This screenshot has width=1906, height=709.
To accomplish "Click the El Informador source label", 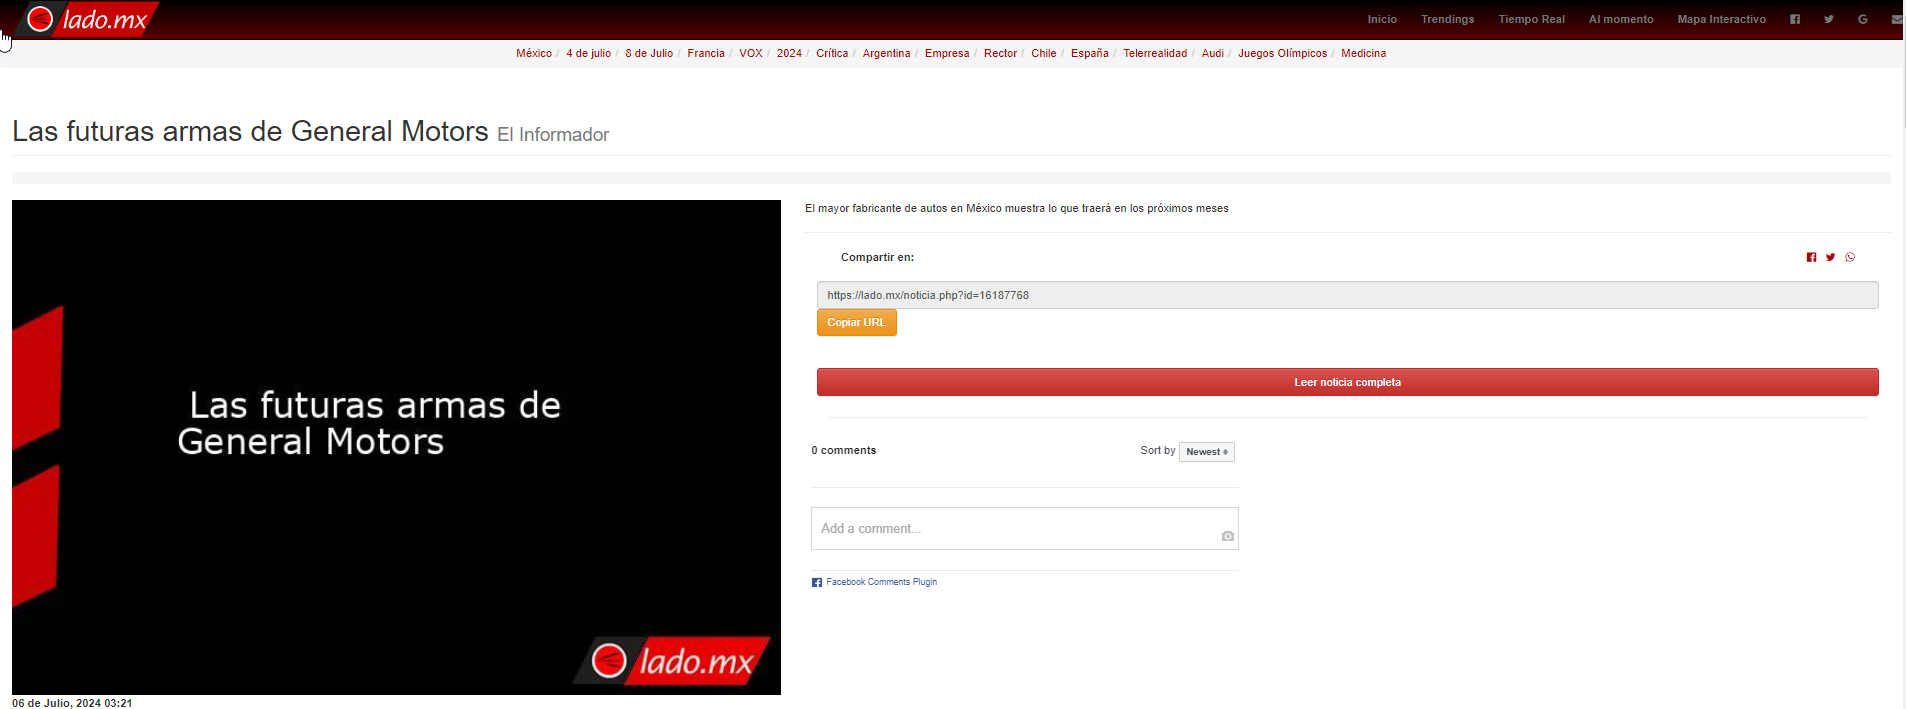I will click(x=553, y=135).
